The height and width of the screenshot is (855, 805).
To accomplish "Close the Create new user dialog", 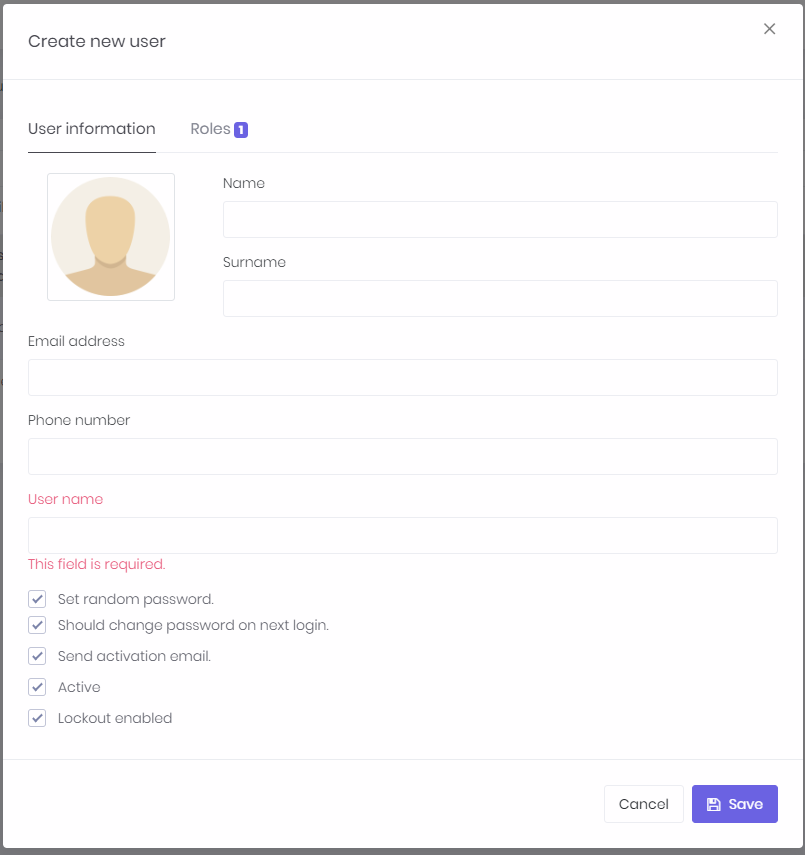I will (769, 29).
